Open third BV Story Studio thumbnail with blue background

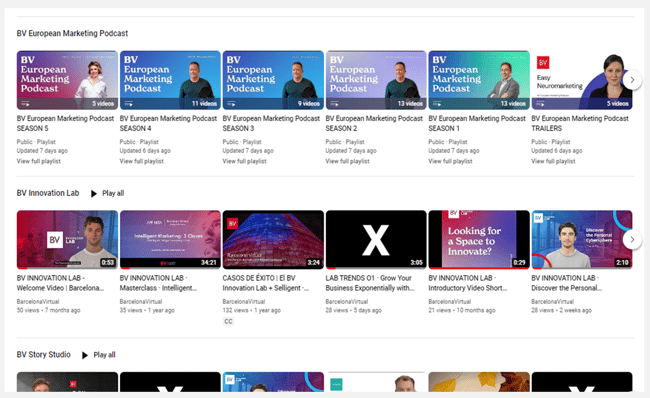[x=273, y=382]
